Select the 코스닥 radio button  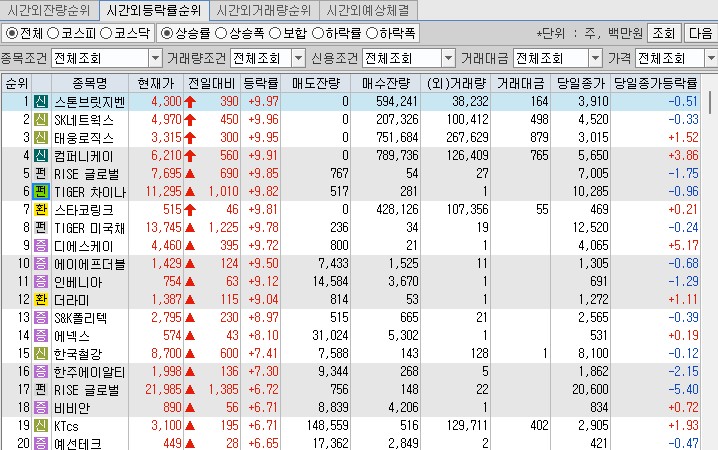[106, 33]
